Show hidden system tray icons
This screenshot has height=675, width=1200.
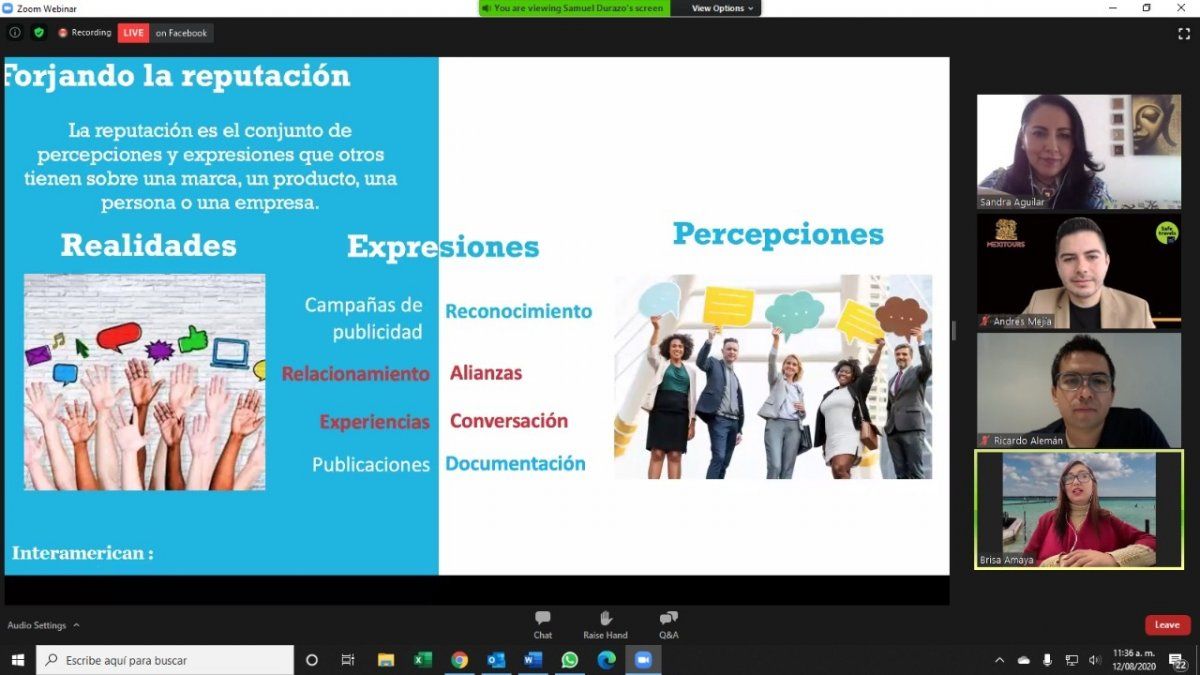coord(999,660)
